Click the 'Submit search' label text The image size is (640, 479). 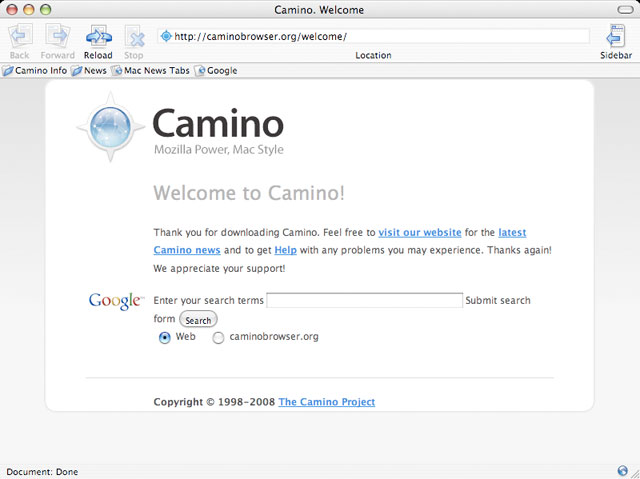(x=498, y=301)
